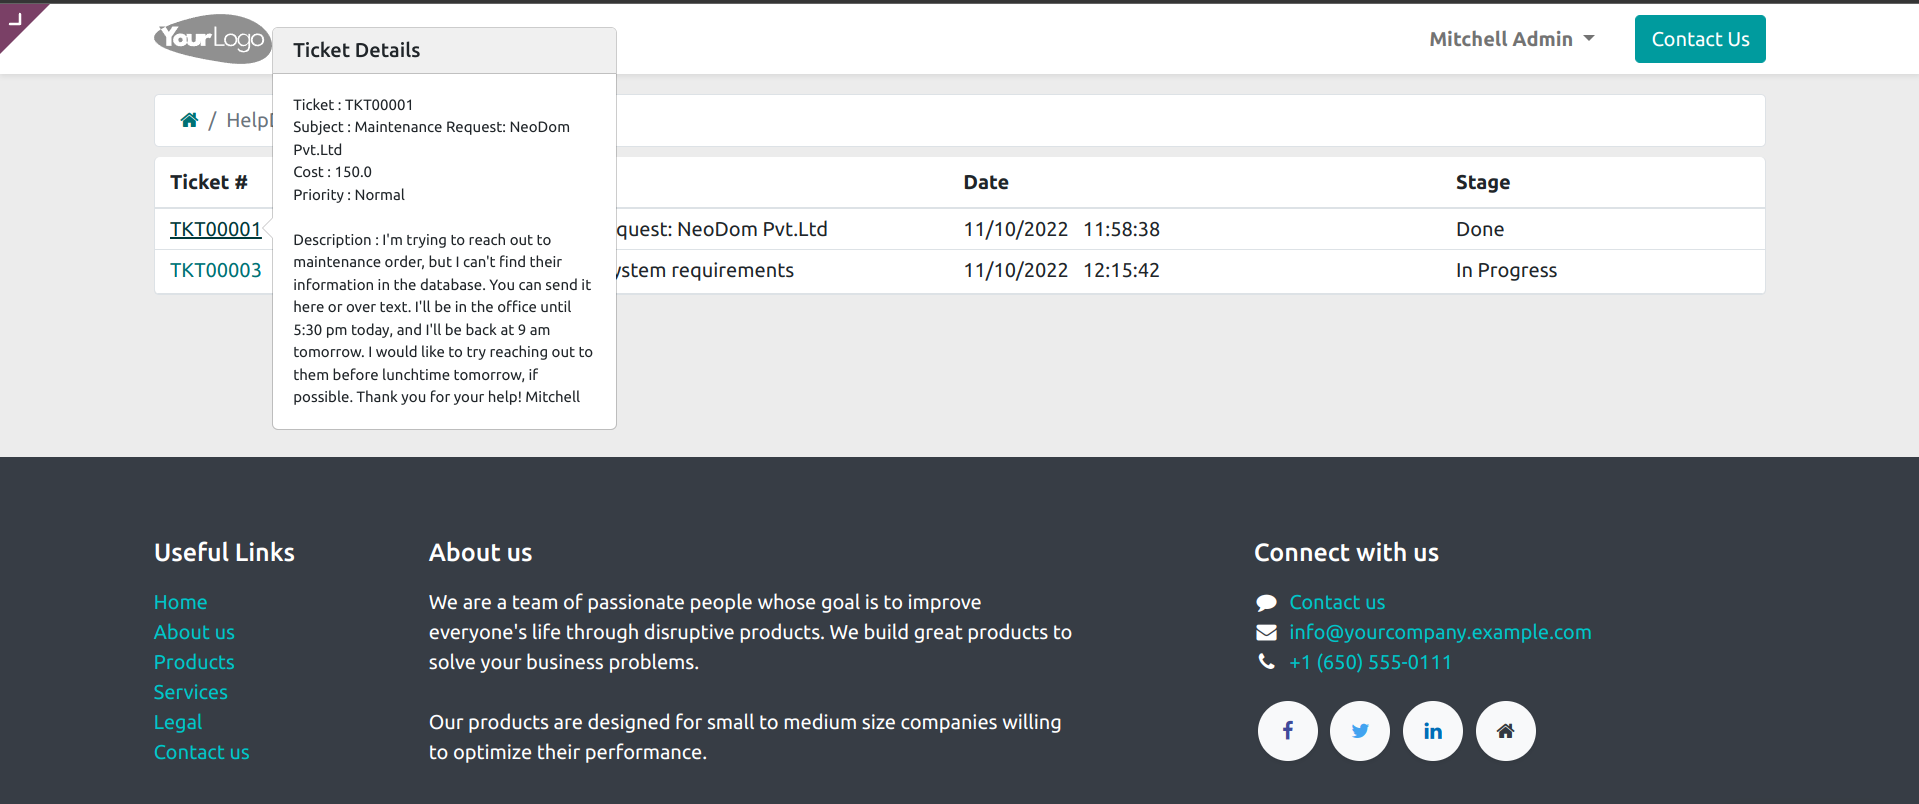
Task: Open ticket TKT00001 link
Action: (215, 229)
